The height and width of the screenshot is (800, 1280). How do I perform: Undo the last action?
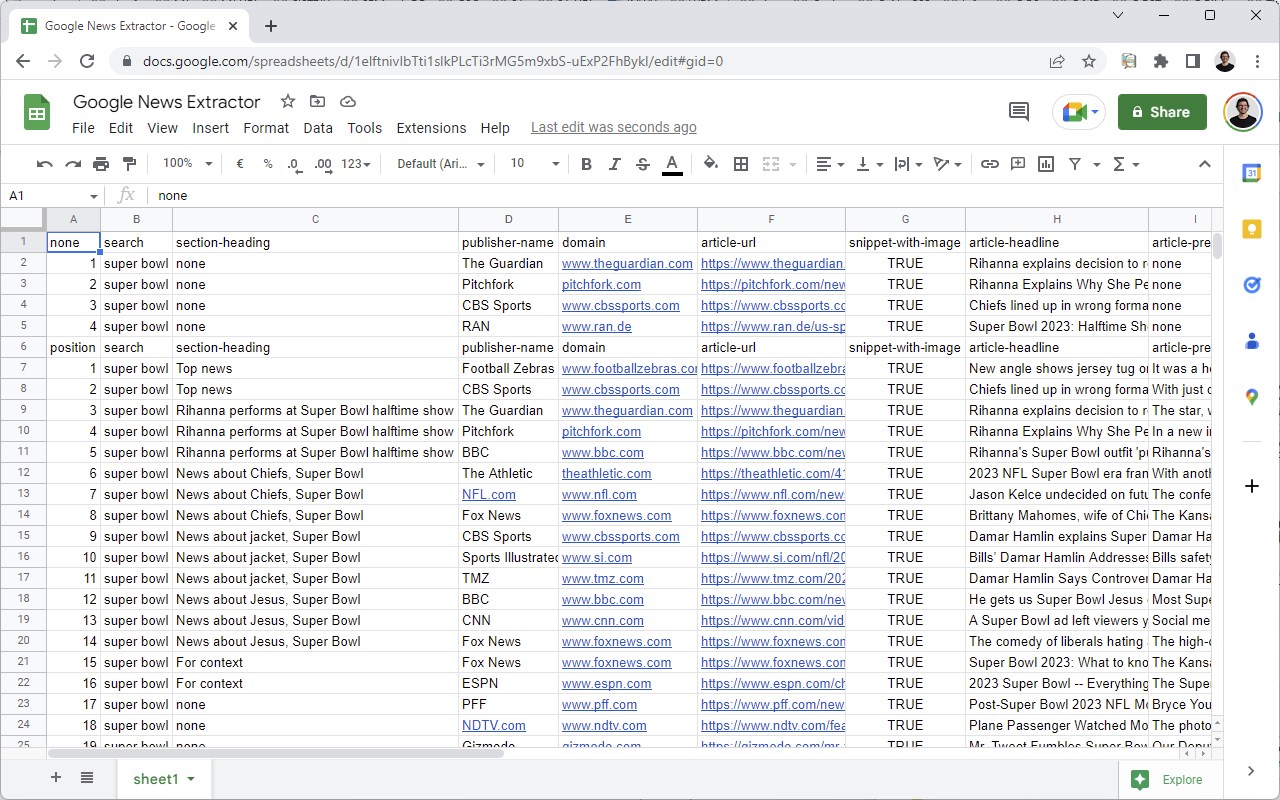[x=44, y=164]
